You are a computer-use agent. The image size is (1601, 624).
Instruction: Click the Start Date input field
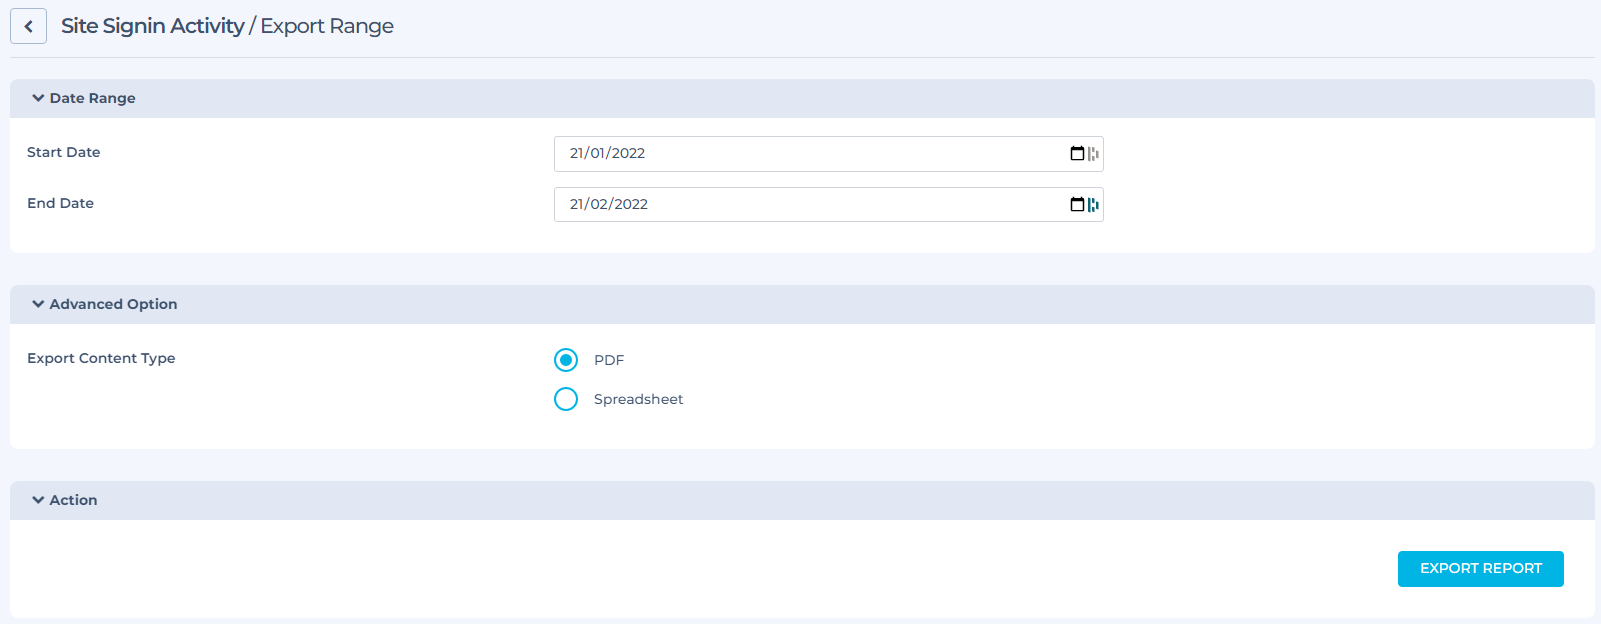click(x=800, y=154)
